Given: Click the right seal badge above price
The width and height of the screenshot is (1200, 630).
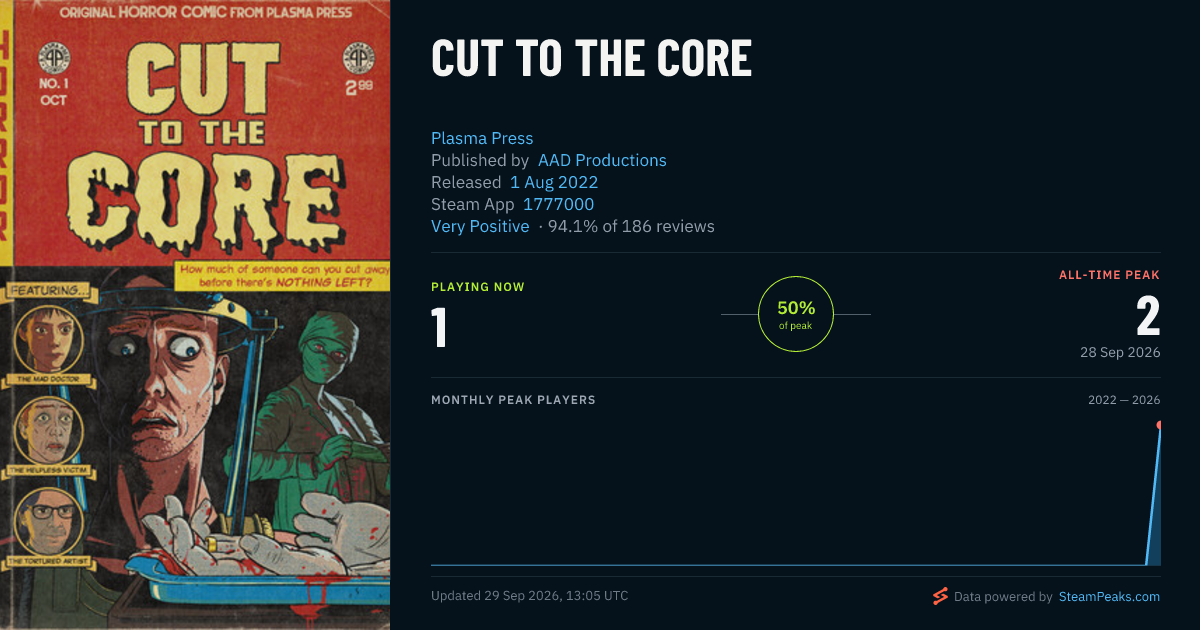Looking at the screenshot, I should click(x=357, y=54).
